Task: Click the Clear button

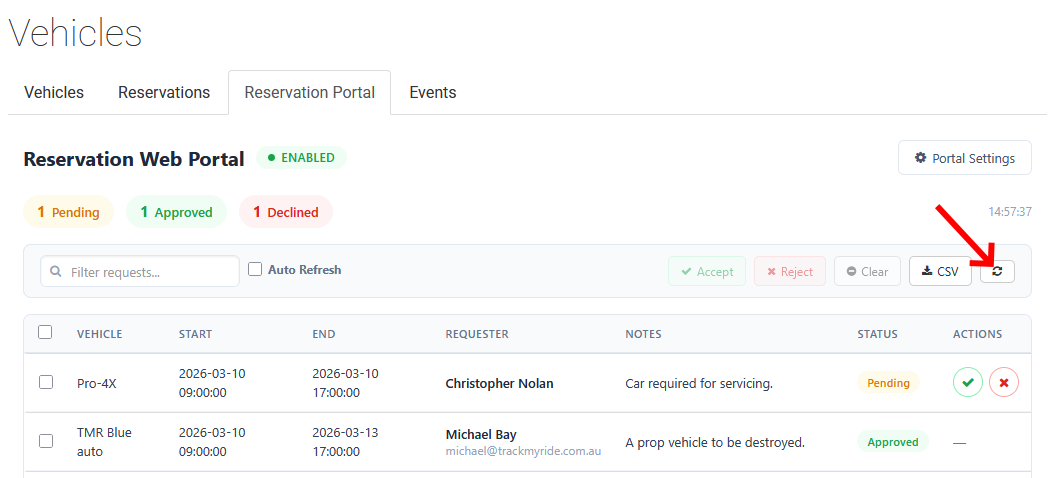Action: (867, 271)
